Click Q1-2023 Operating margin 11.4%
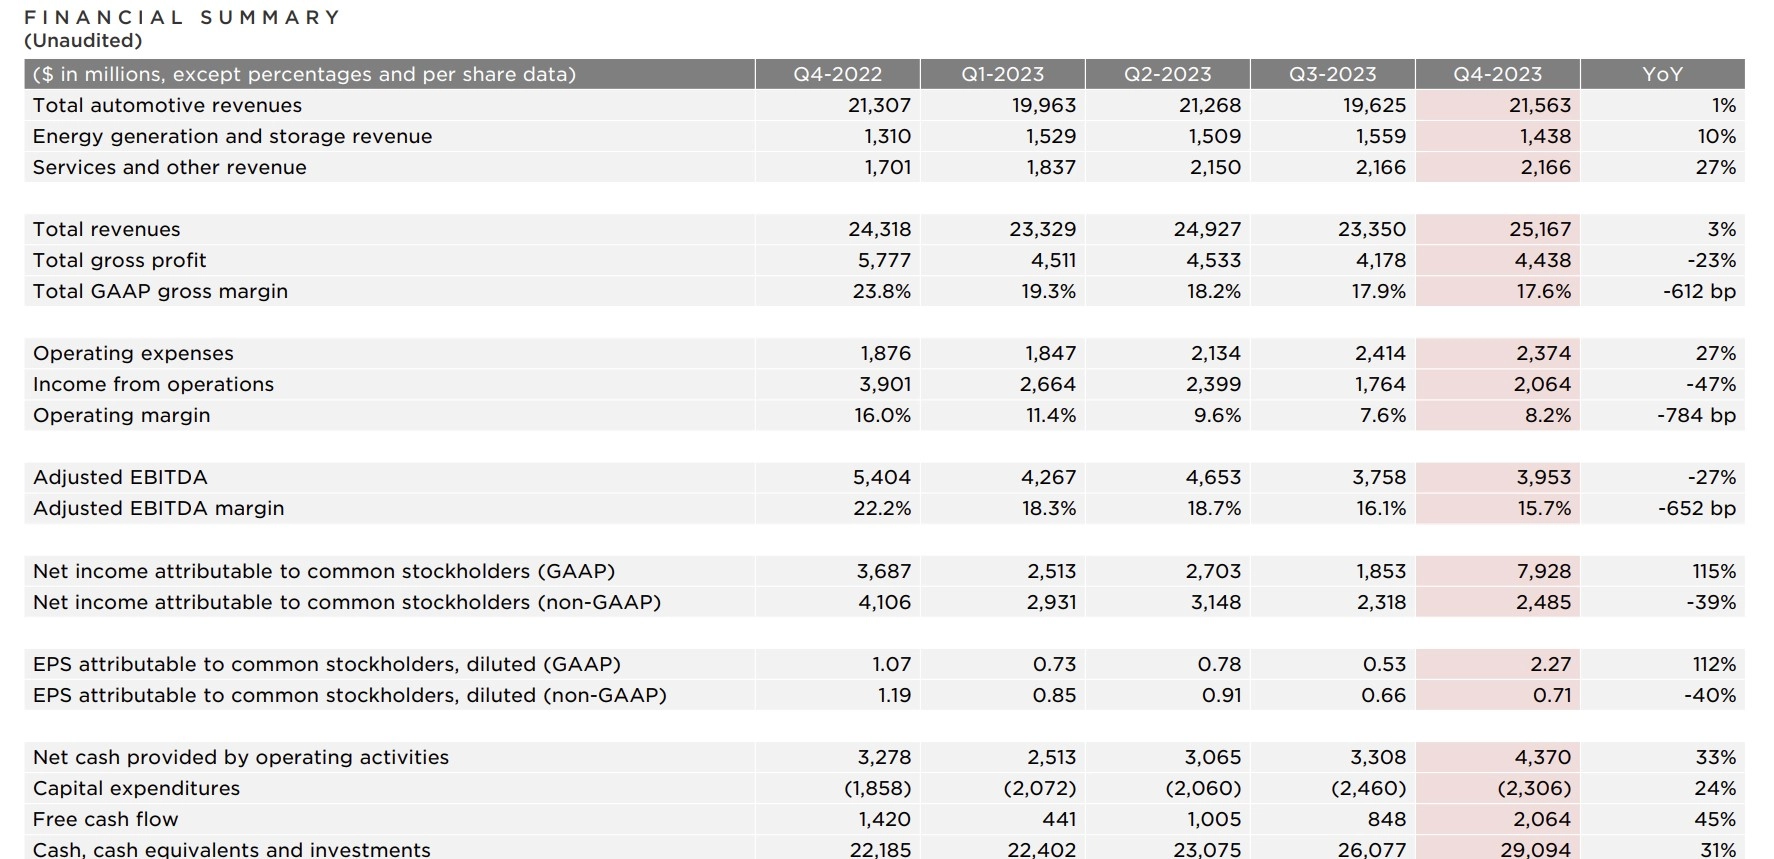Viewport: 1774px width, 859px height. pos(1051,415)
